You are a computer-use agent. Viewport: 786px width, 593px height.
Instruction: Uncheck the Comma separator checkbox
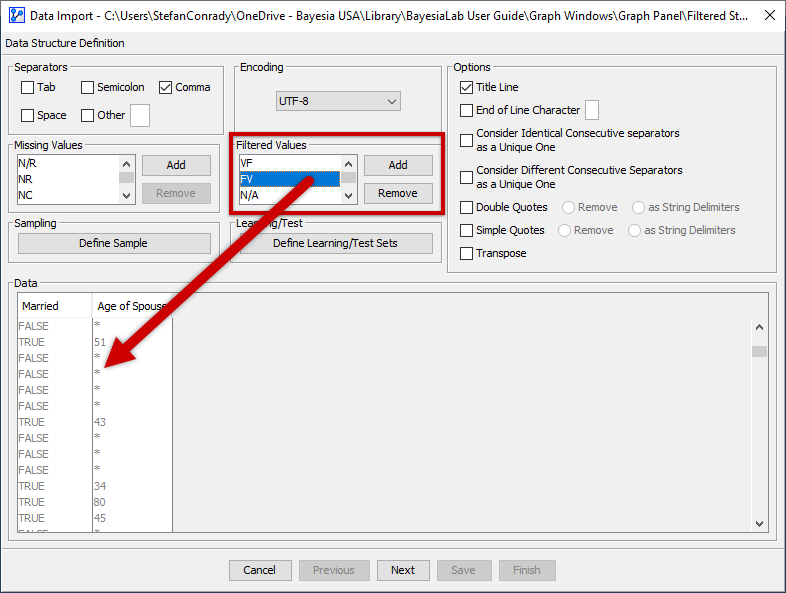(166, 88)
